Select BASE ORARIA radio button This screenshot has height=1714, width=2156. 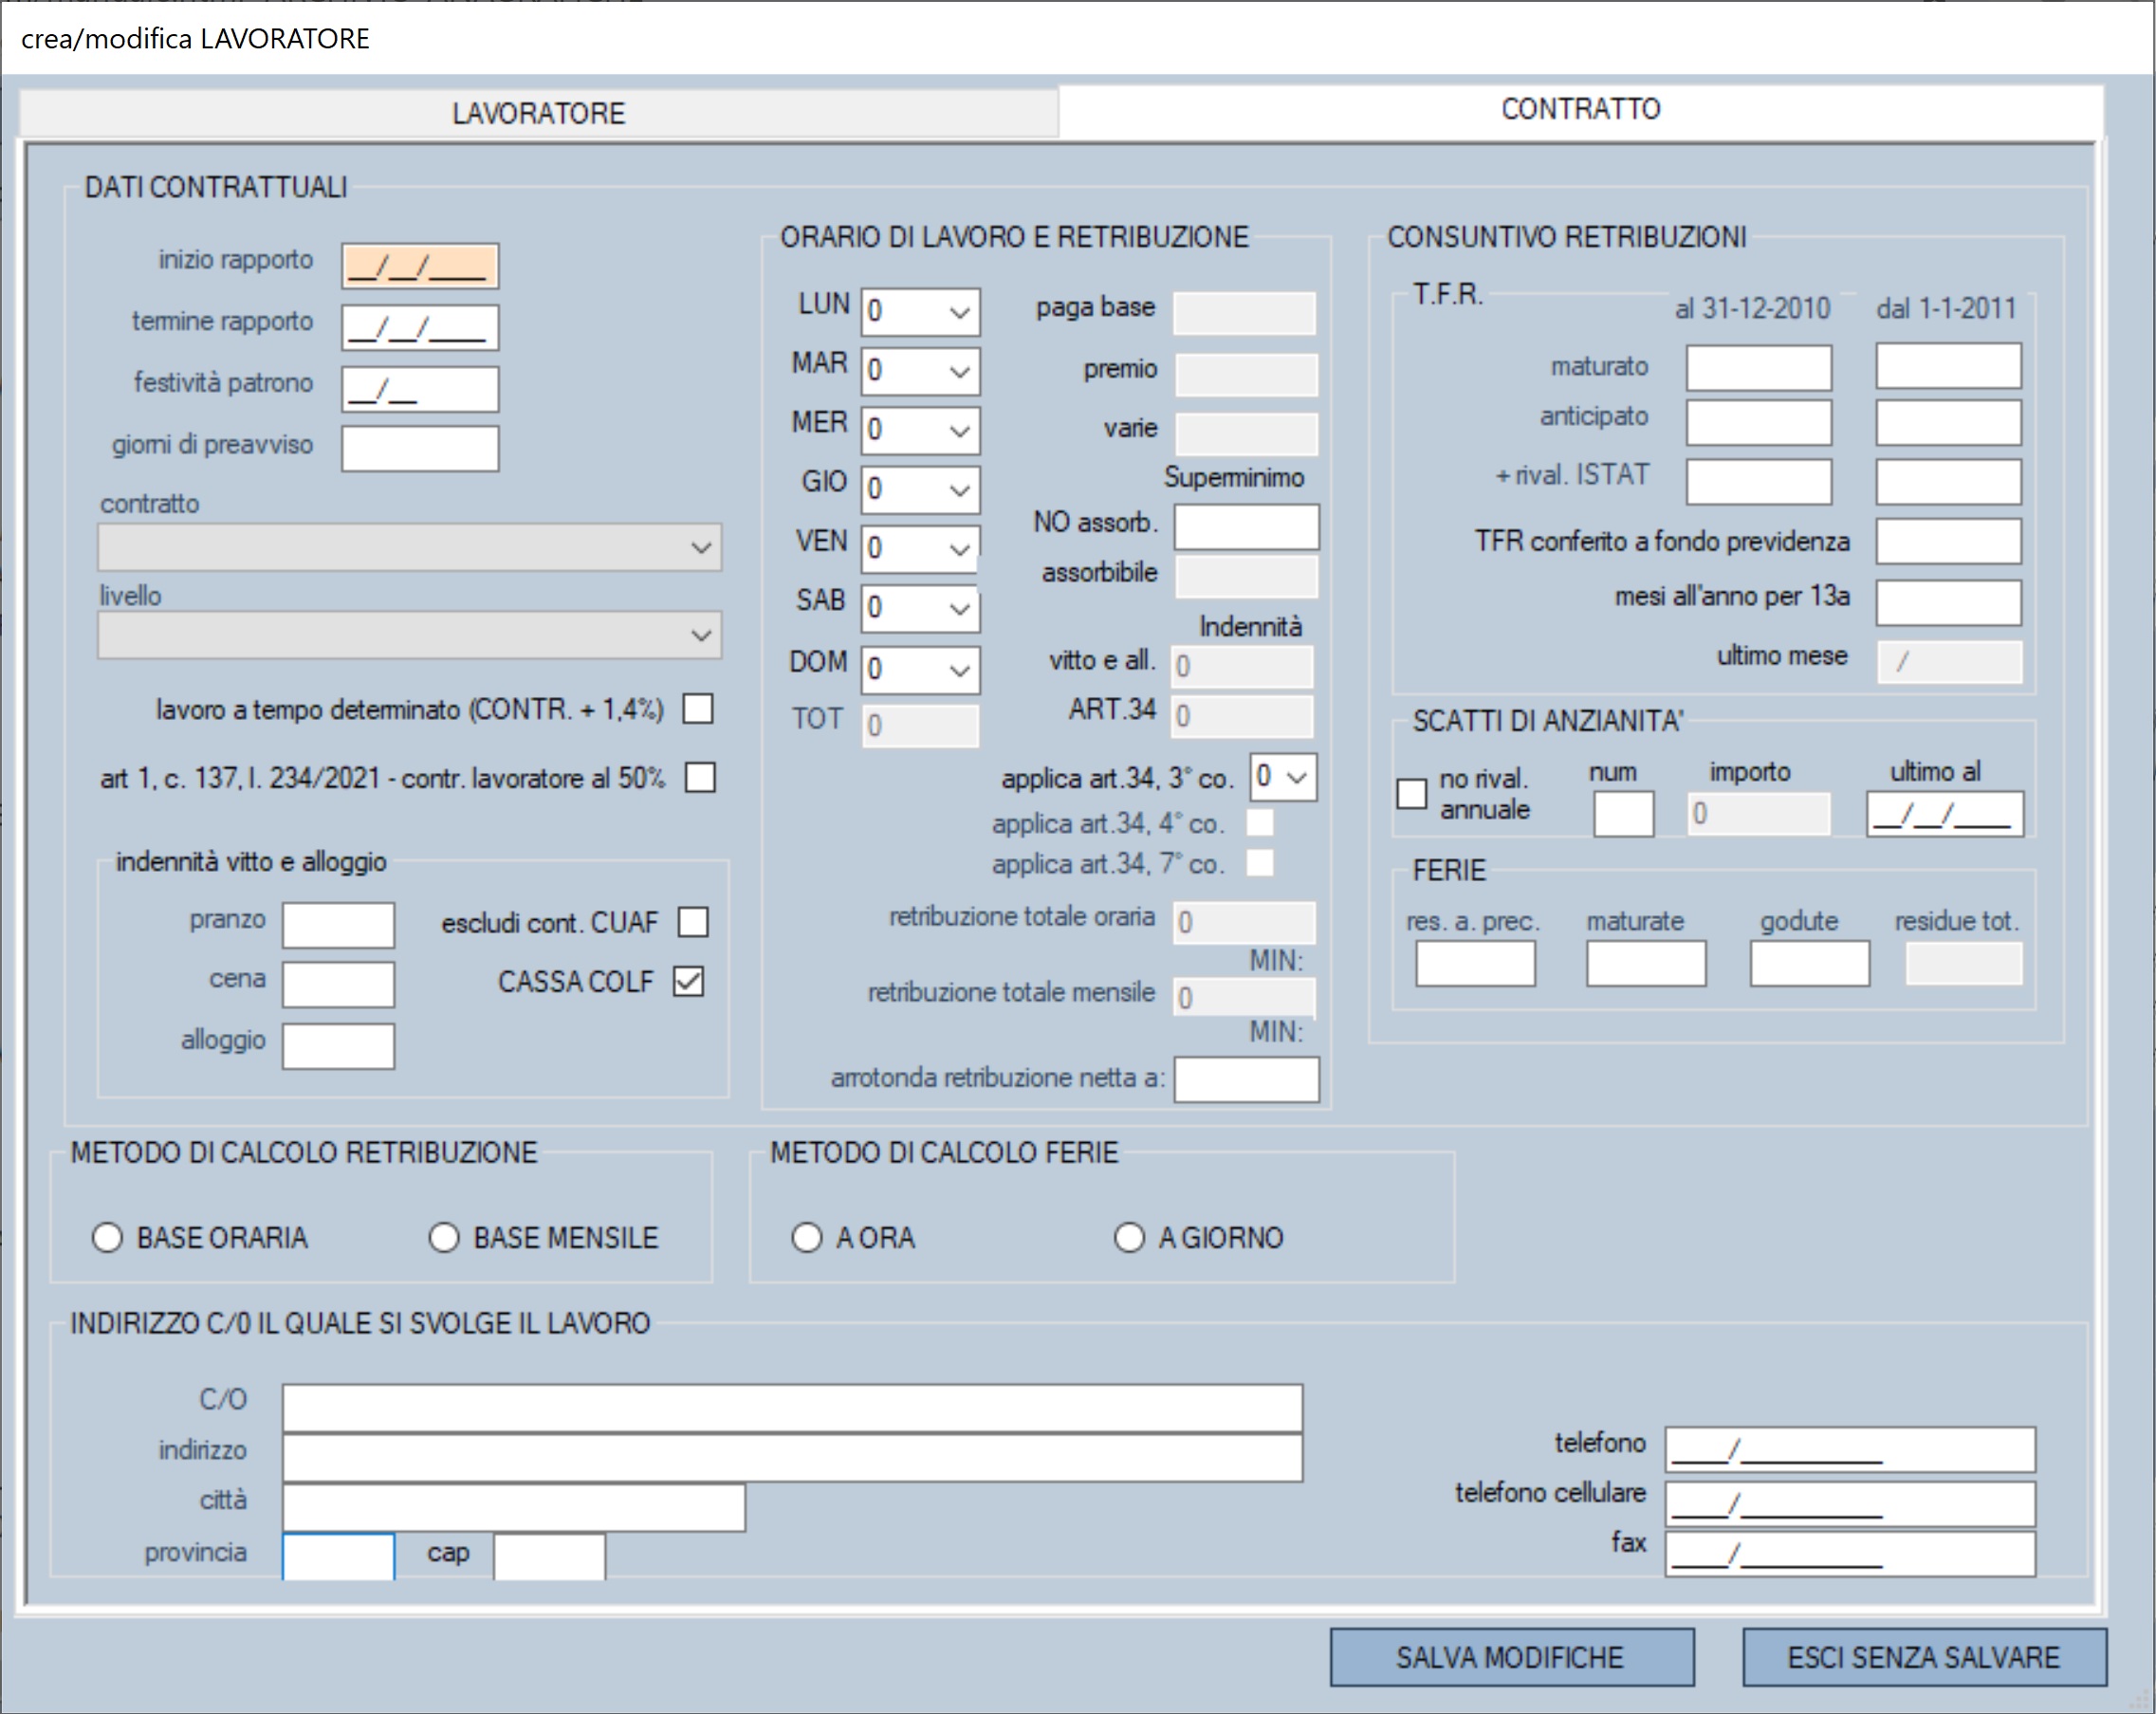[107, 1237]
